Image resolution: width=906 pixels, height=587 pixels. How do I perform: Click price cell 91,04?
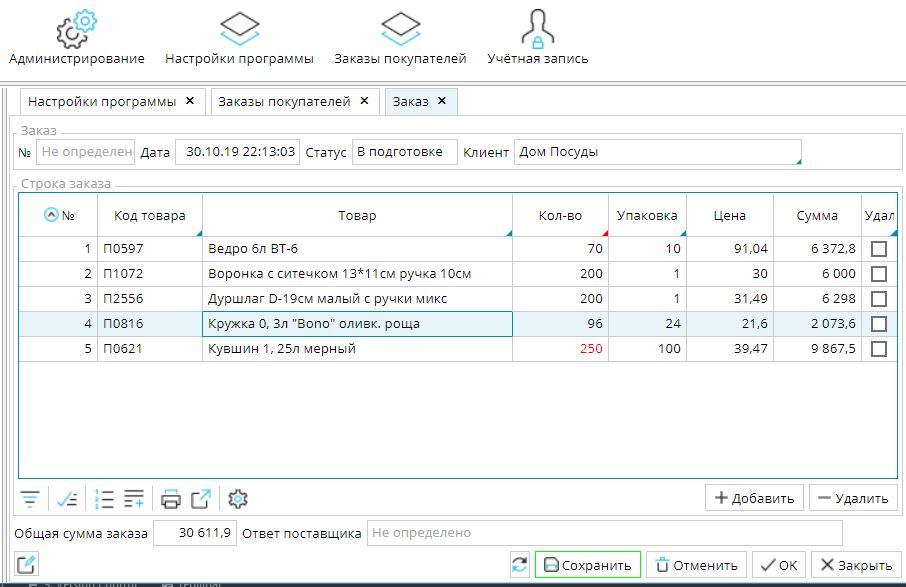coord(730,249)
